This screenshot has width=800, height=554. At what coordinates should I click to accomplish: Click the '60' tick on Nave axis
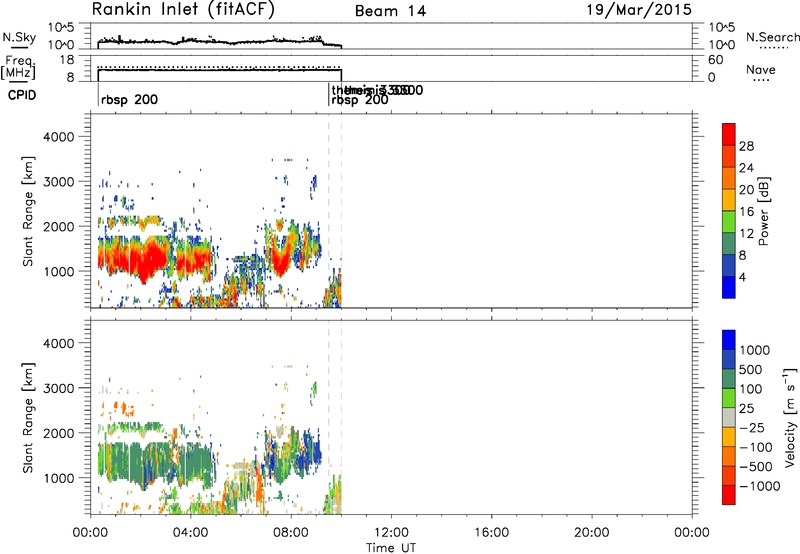[x=715, y=60]
